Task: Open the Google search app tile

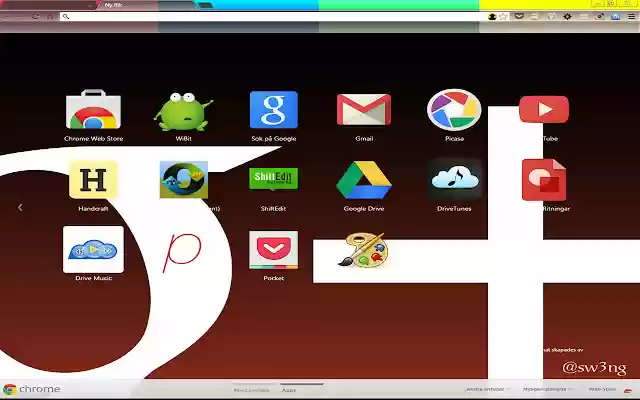Action: coord(273,110)
